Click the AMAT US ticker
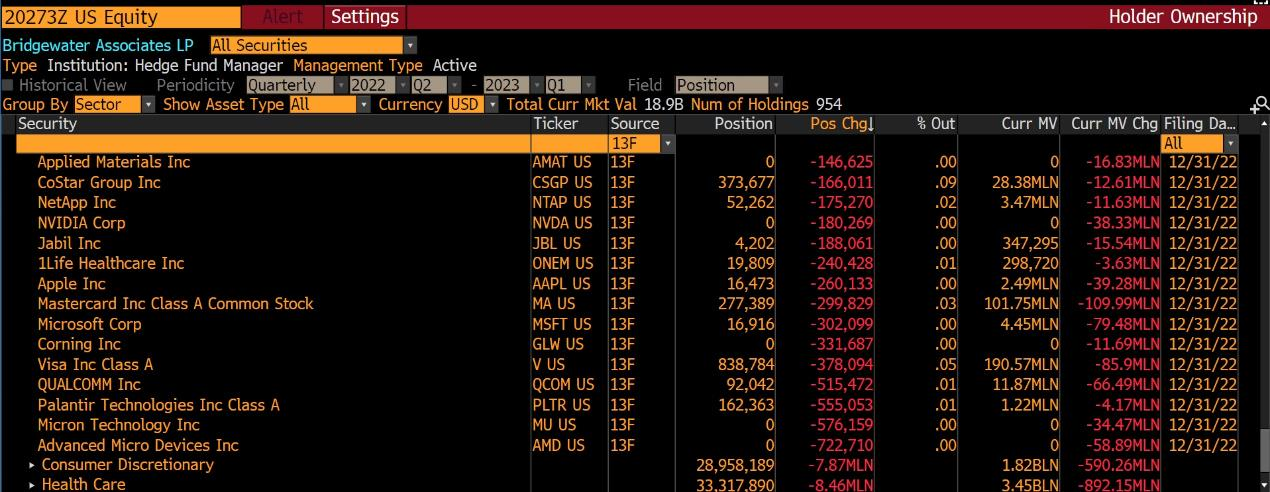This screenshot has width=1270, height=492. click(x=561, y=162)
